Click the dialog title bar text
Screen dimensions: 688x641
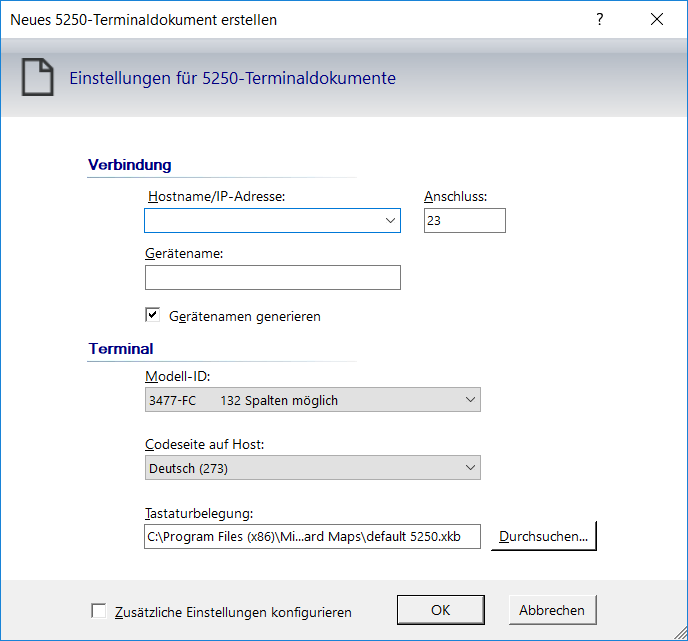[x=144, y=19]
